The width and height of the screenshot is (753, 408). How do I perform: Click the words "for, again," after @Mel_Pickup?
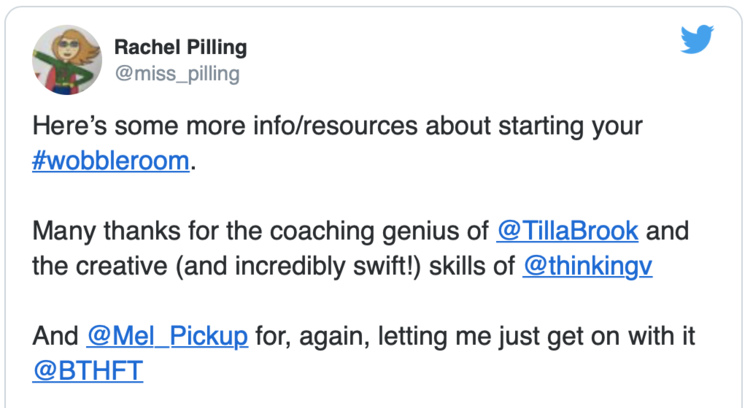pos(313,336)
